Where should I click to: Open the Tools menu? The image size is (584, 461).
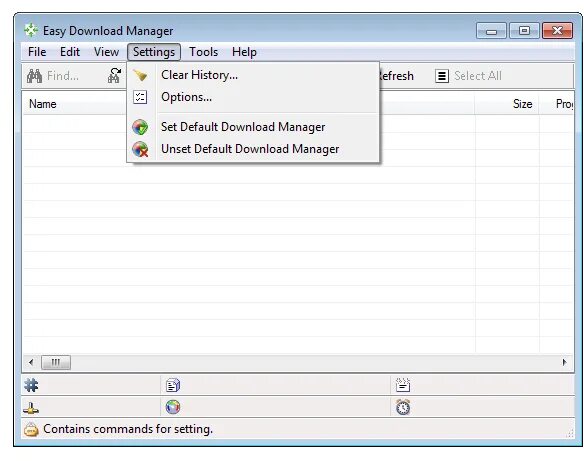[203, 52]
